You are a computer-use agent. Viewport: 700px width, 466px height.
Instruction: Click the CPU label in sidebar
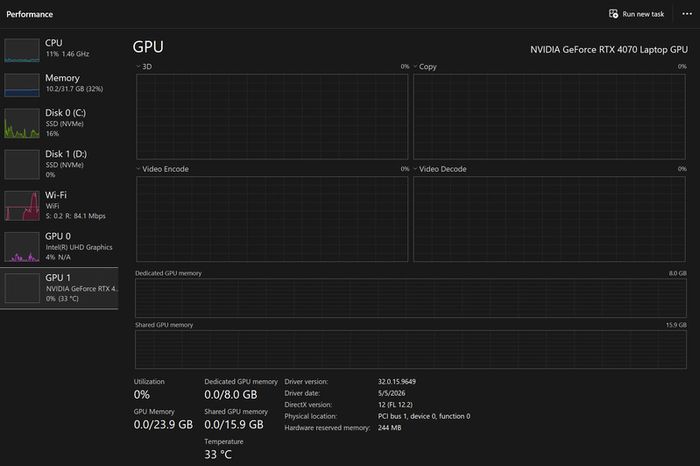(x=54, y=43)
